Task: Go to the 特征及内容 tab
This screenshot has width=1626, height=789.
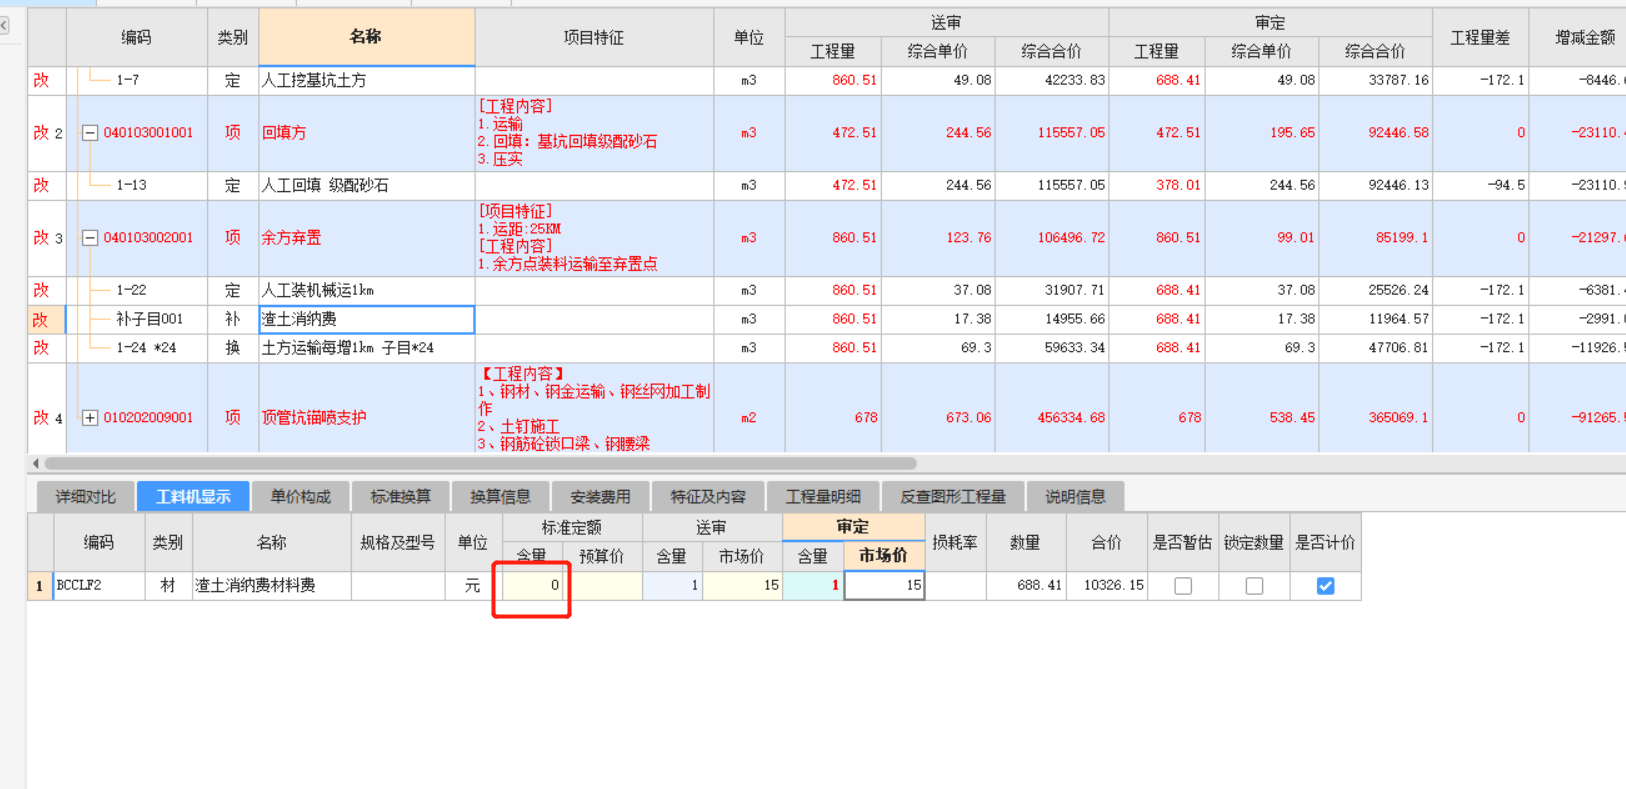Action: click(708, 497)
